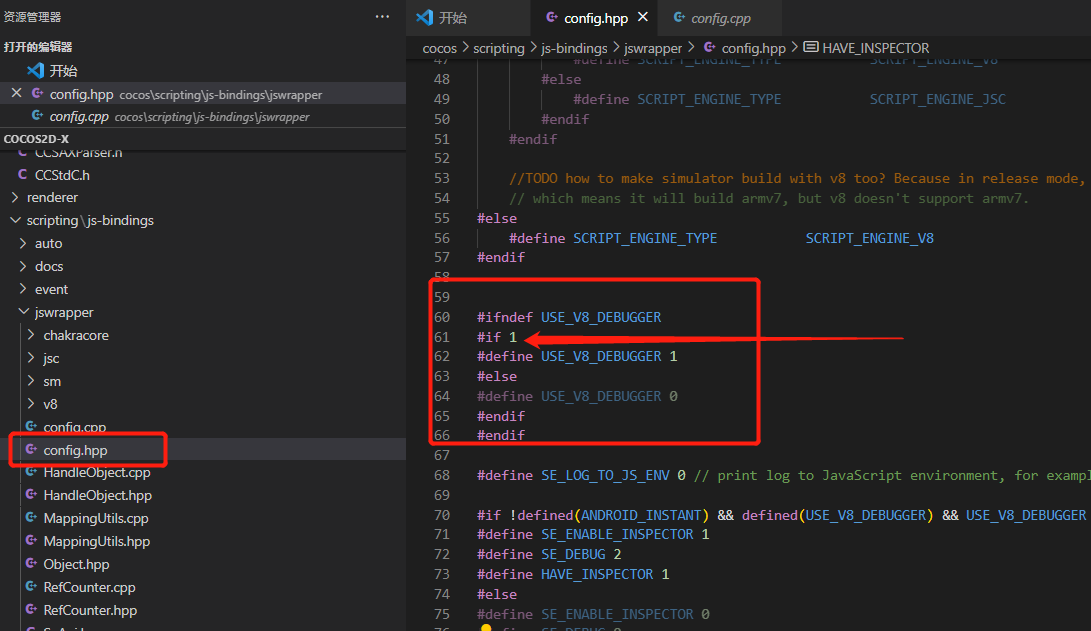
Task: Click '#define HAVE_INSPECTOR 1' code line
Action: 573,574
